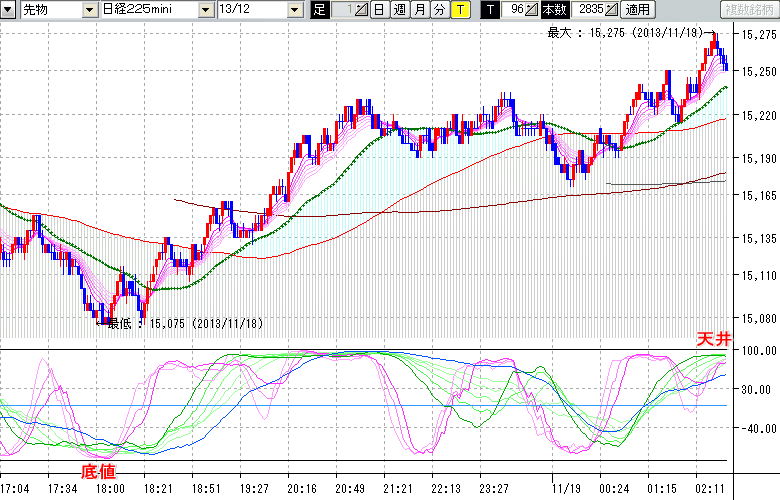The image size is (780, 500).
Task: Select the minute 分 bar button
Action: pos(438,10)
